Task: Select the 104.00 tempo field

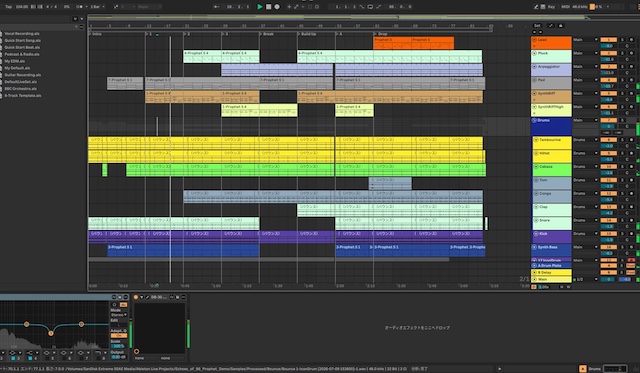Action: (x=22, y=7)
